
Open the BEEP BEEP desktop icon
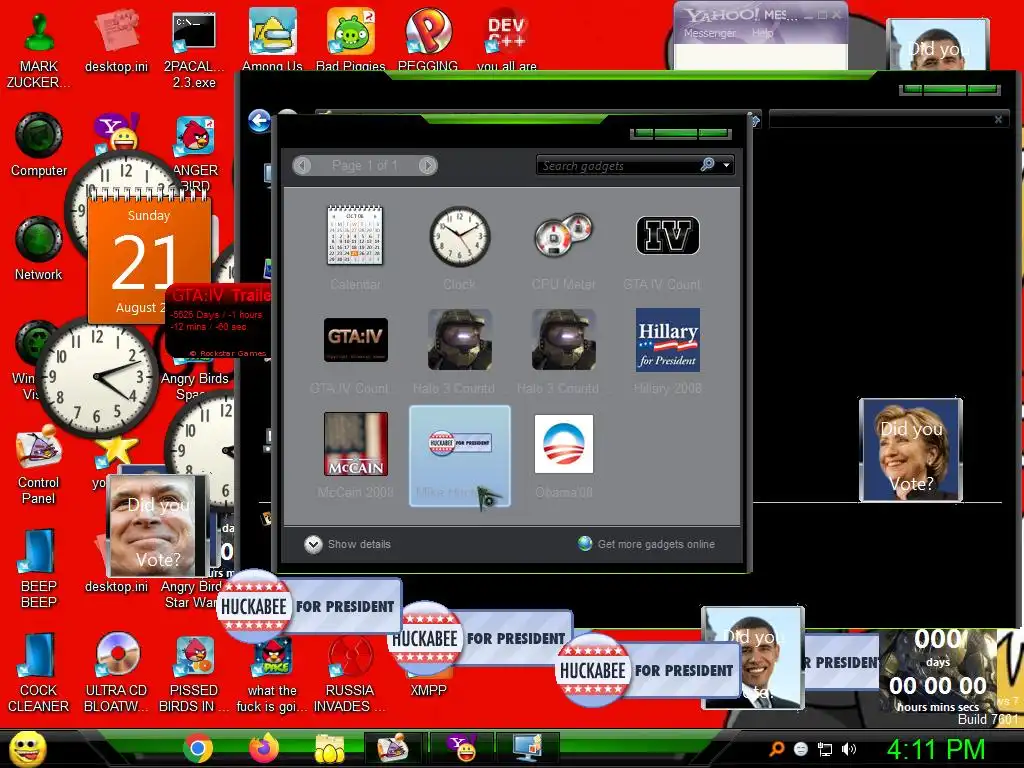pos(39,569)
